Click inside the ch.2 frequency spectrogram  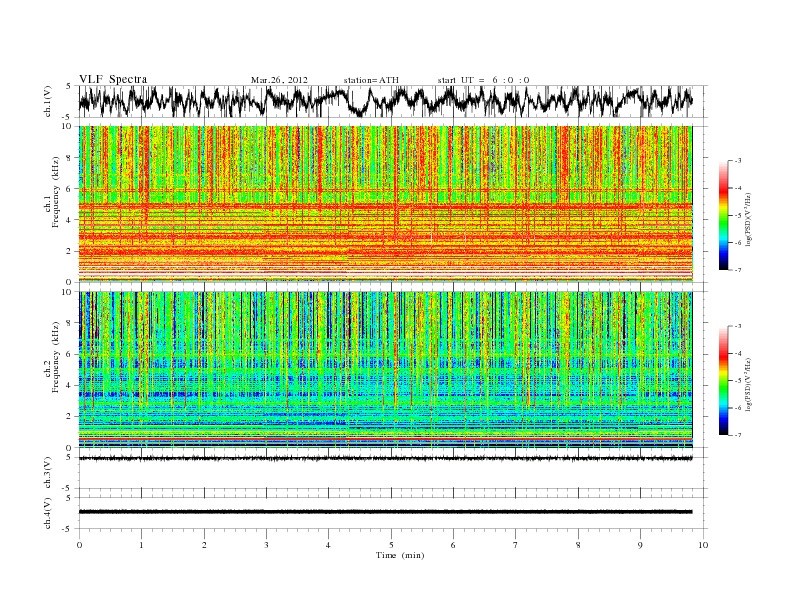point(385,369)
